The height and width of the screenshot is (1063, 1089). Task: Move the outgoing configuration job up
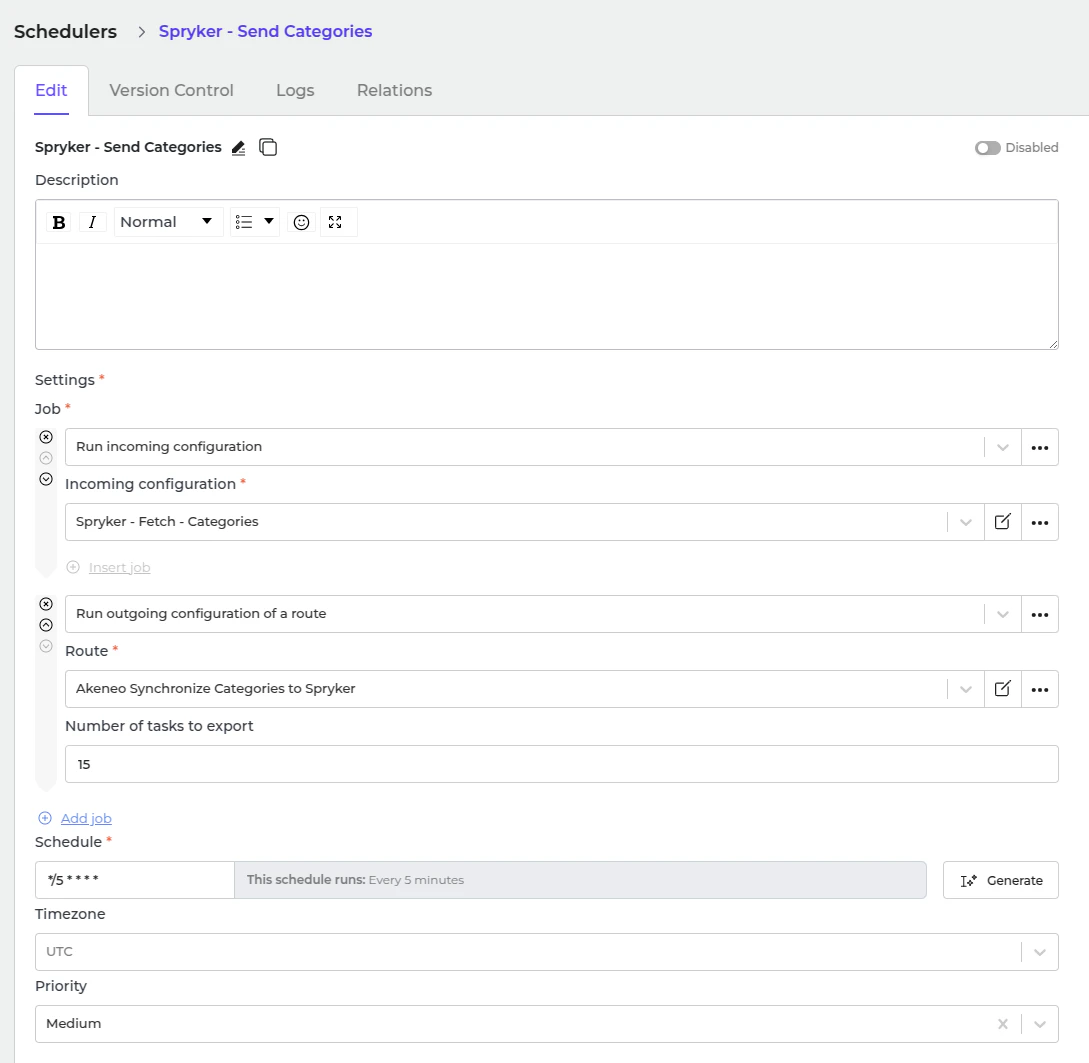point(46,625)
